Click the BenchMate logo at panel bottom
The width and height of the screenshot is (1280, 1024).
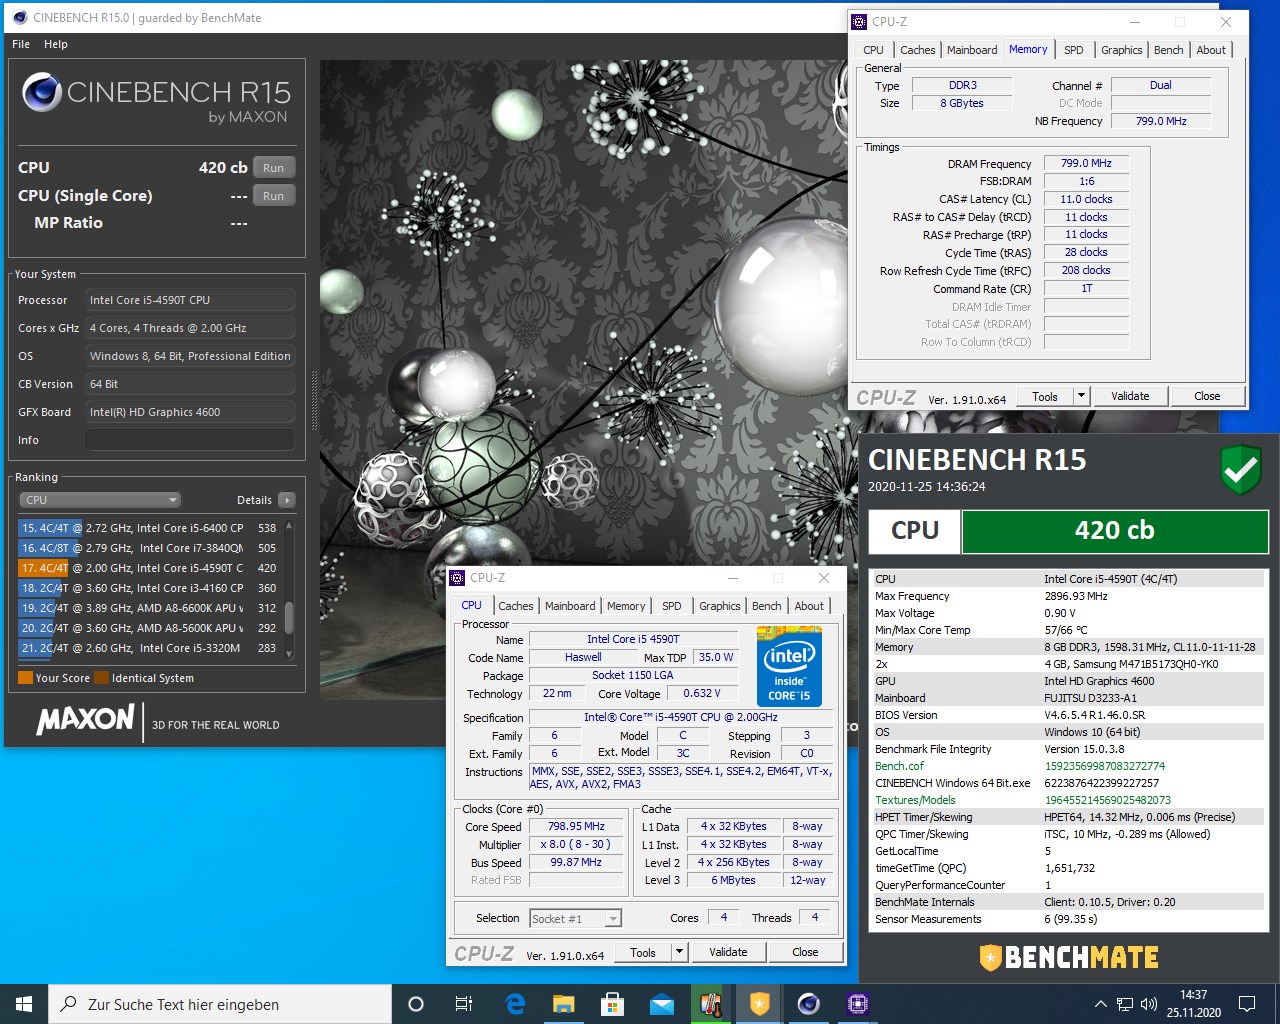(x=1068, y=958)
